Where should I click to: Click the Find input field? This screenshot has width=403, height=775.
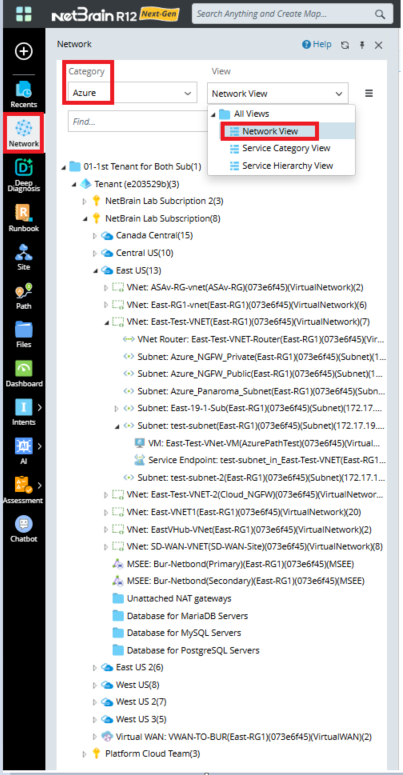137,121
